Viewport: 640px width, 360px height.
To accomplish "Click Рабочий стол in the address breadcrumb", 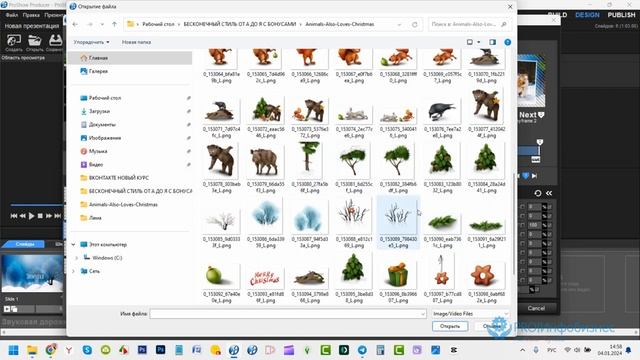I will tap(158, 24).
